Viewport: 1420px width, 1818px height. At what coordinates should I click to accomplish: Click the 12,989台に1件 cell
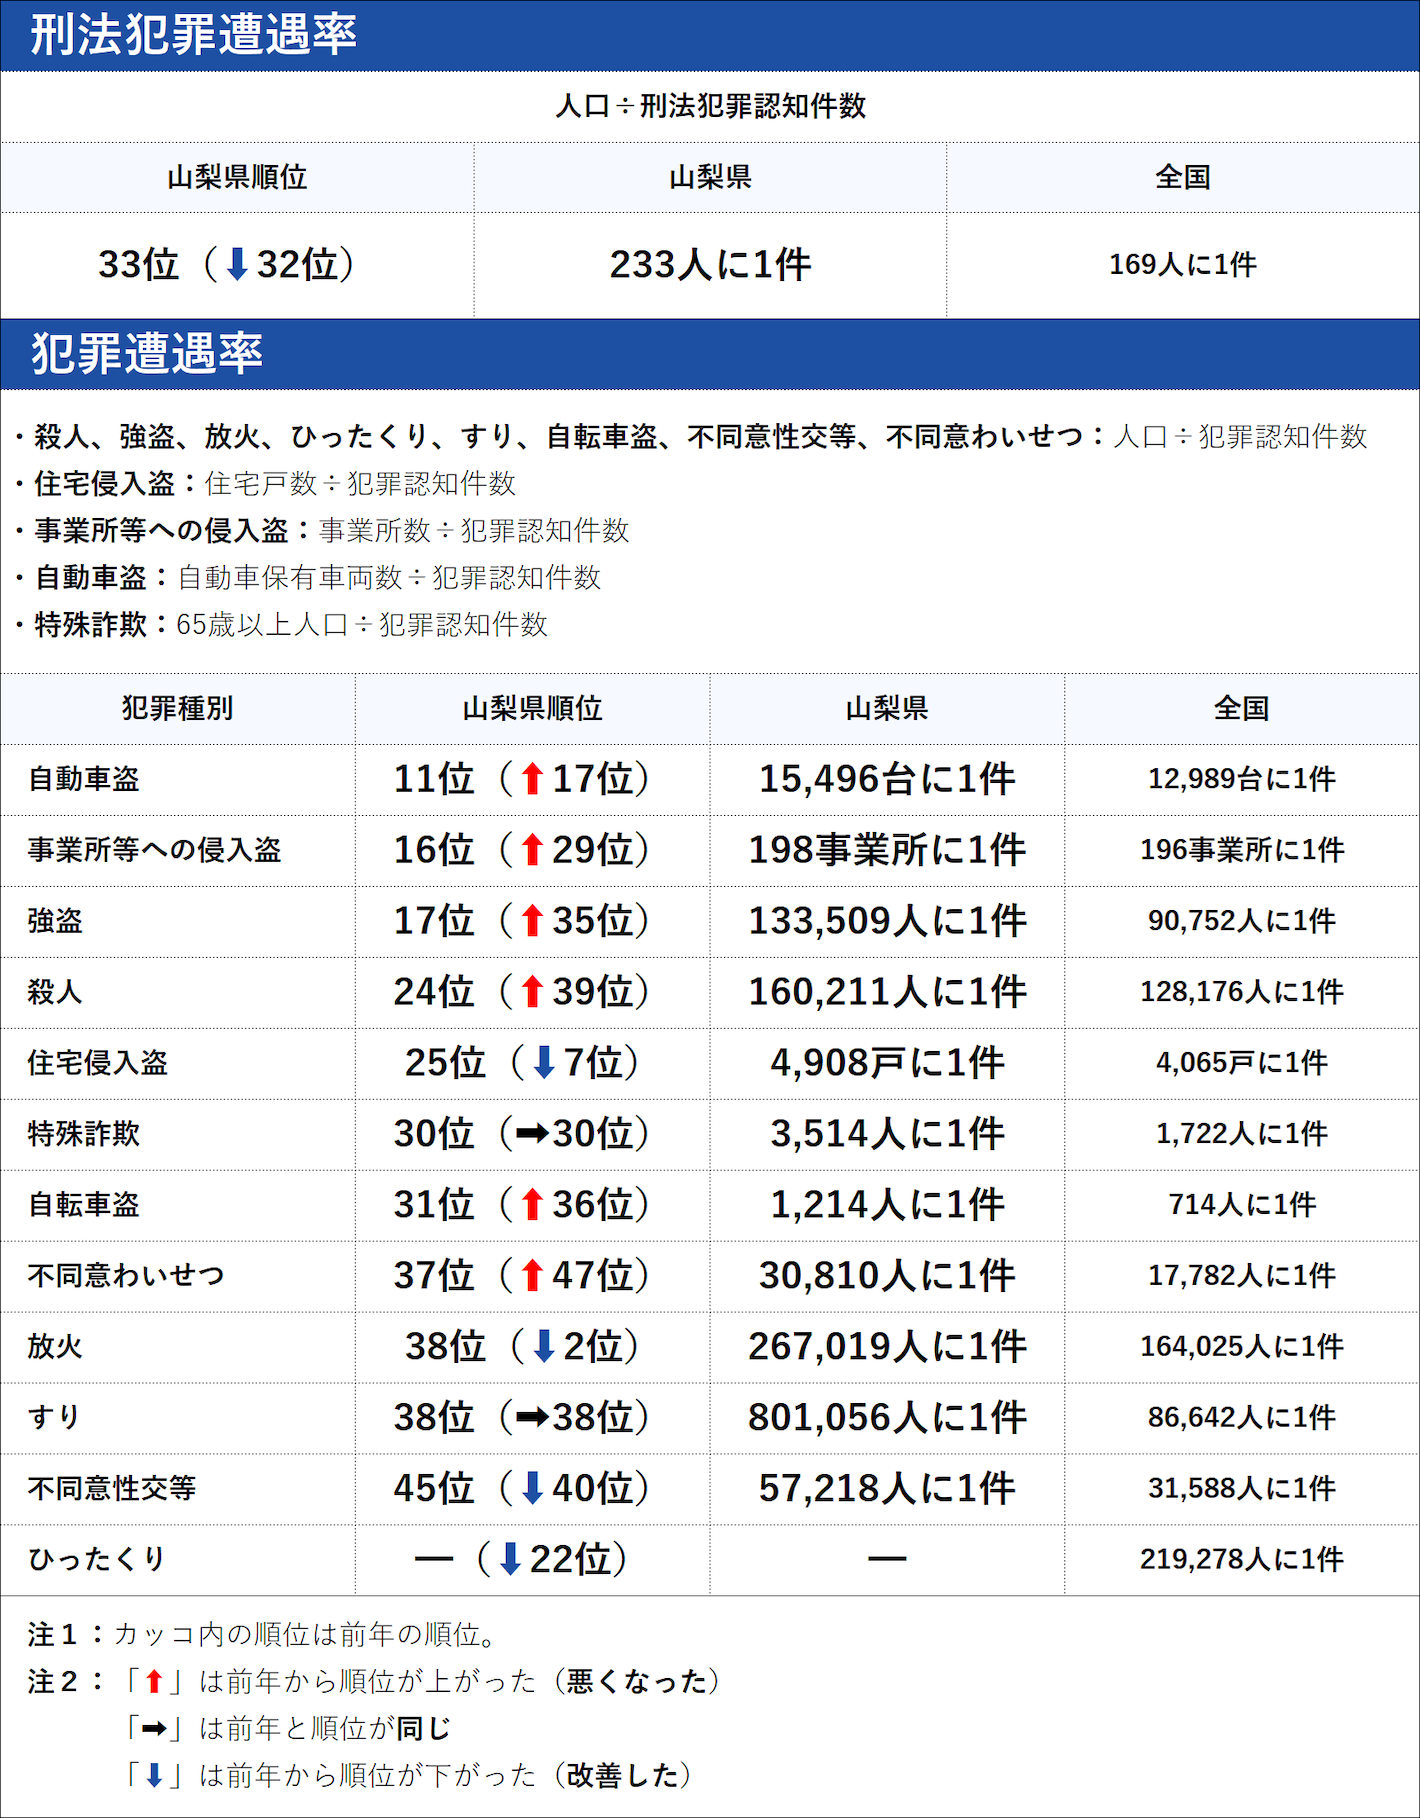click(1242, 779)
